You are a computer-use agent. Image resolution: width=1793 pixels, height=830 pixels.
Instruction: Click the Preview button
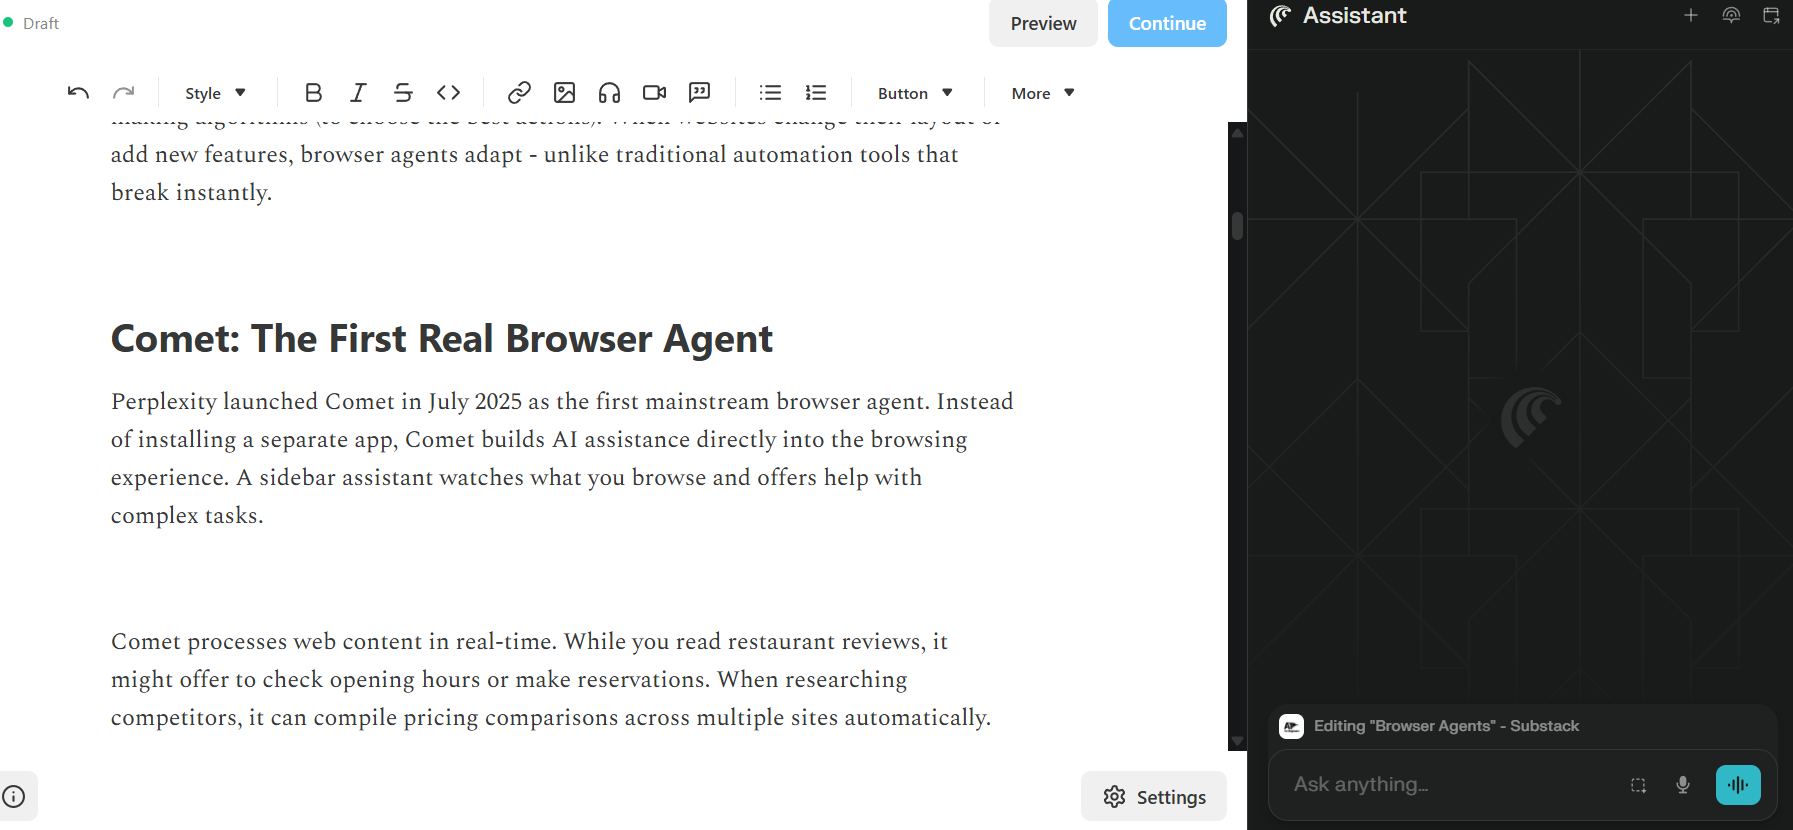coord(1043,23)
